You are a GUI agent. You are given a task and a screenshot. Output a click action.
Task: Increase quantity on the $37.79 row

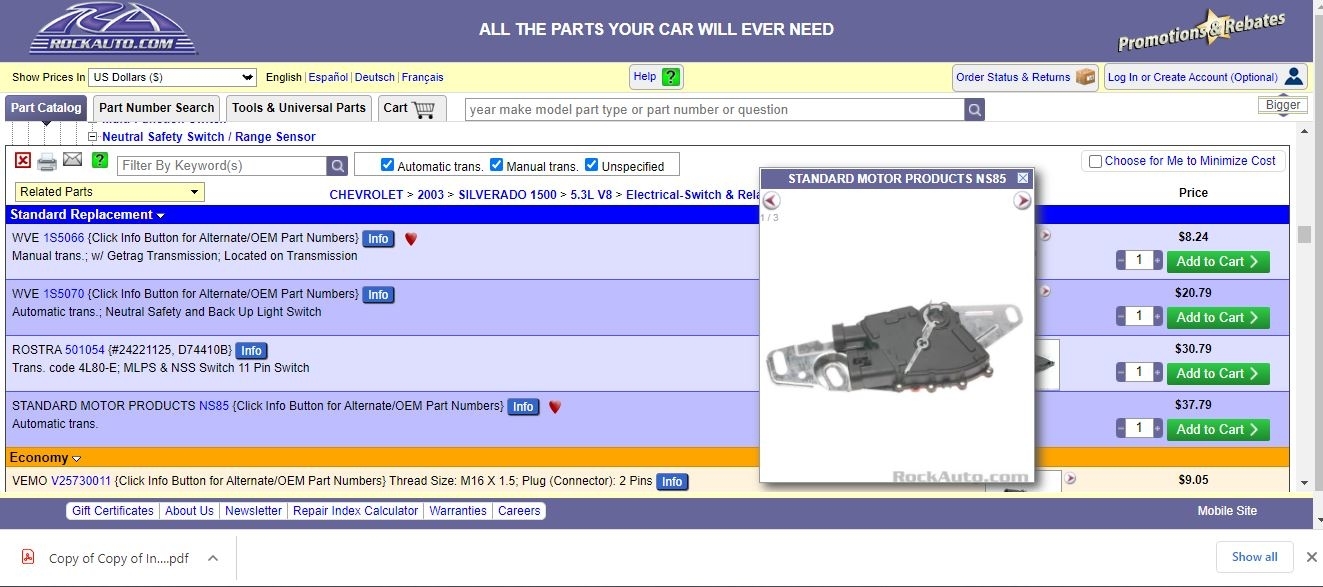click(1158, 429)
